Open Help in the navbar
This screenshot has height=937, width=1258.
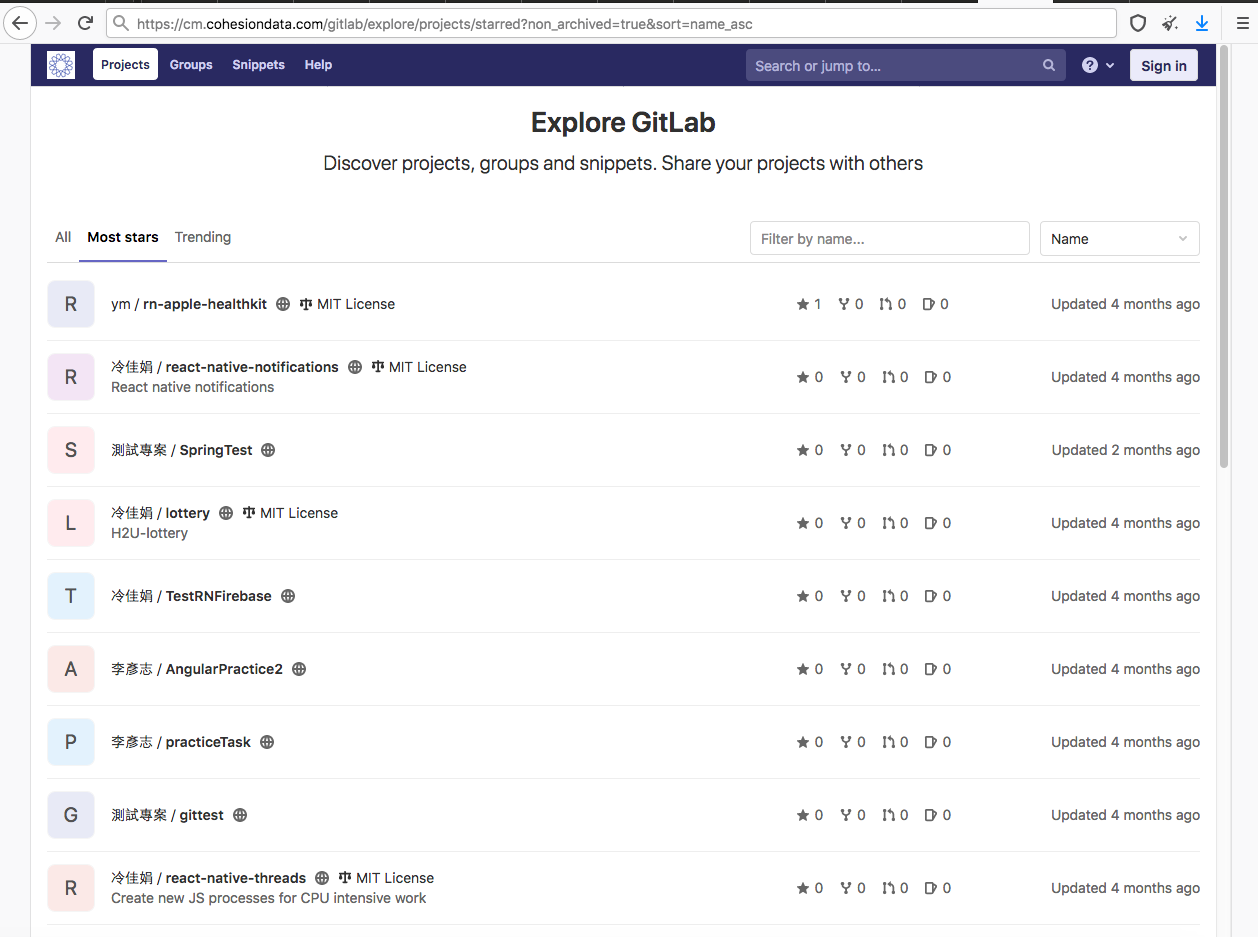pyautogui.click(x=318, y=65)
